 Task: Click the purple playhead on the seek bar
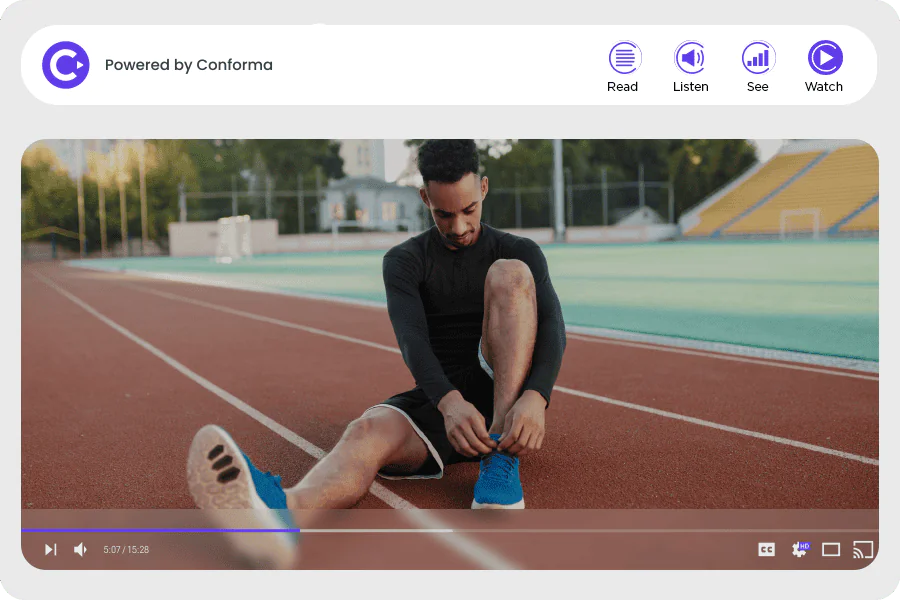click(x=297, y=530)
